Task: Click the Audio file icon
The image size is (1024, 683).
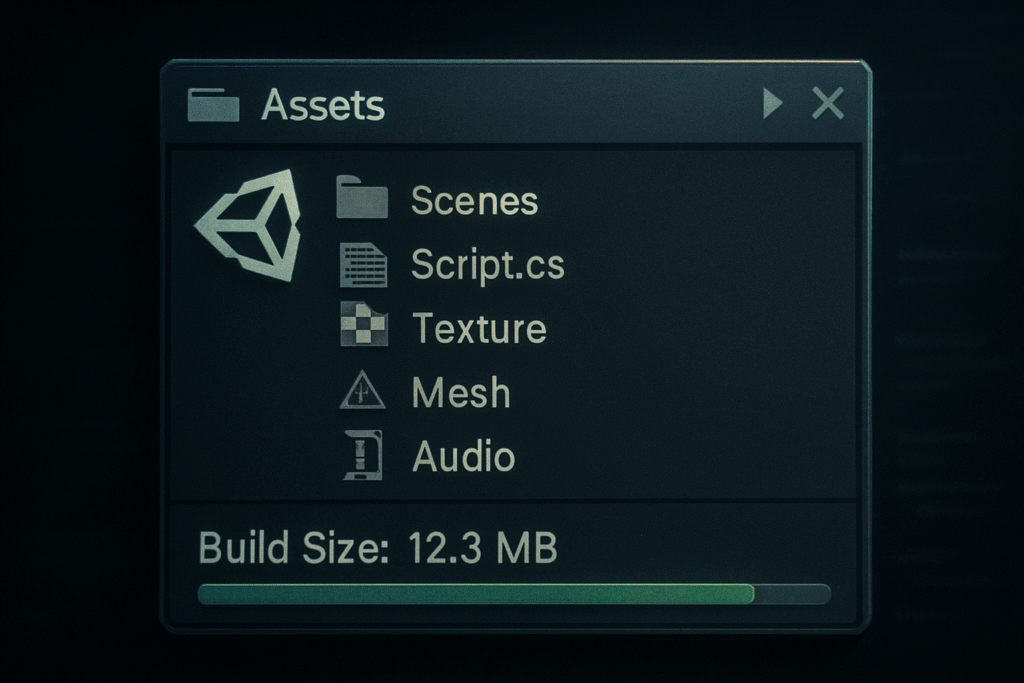Action: tap(362, 456)
